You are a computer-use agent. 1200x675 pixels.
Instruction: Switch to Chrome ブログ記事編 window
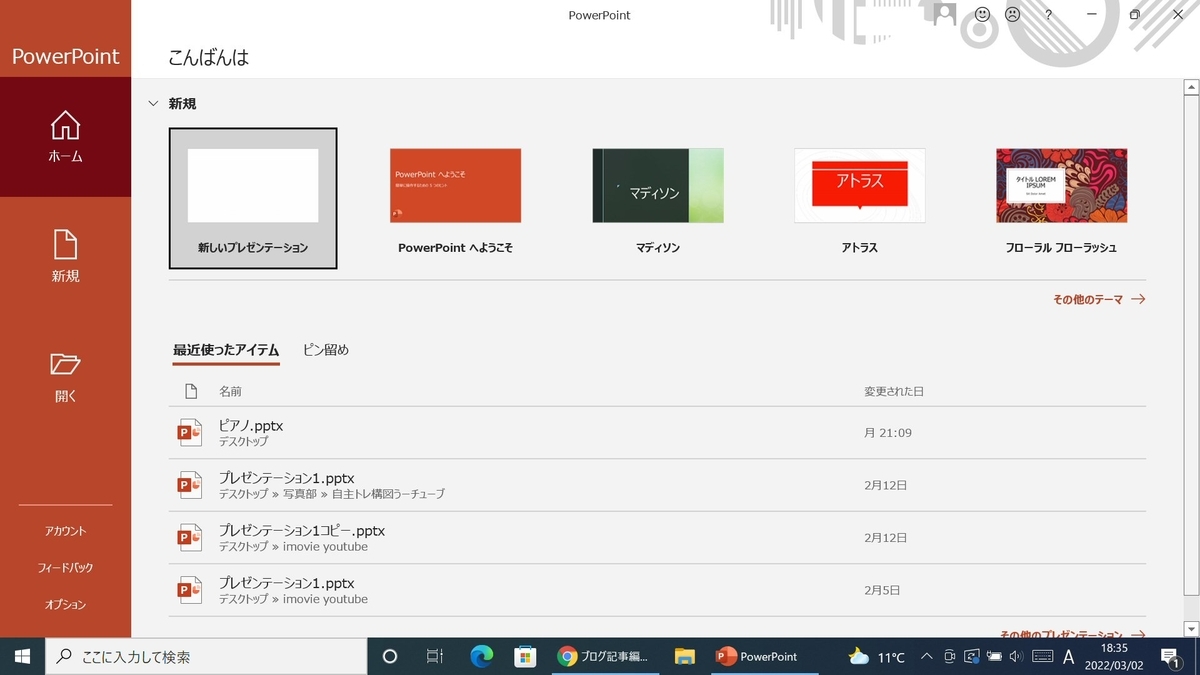coord(604,657)
